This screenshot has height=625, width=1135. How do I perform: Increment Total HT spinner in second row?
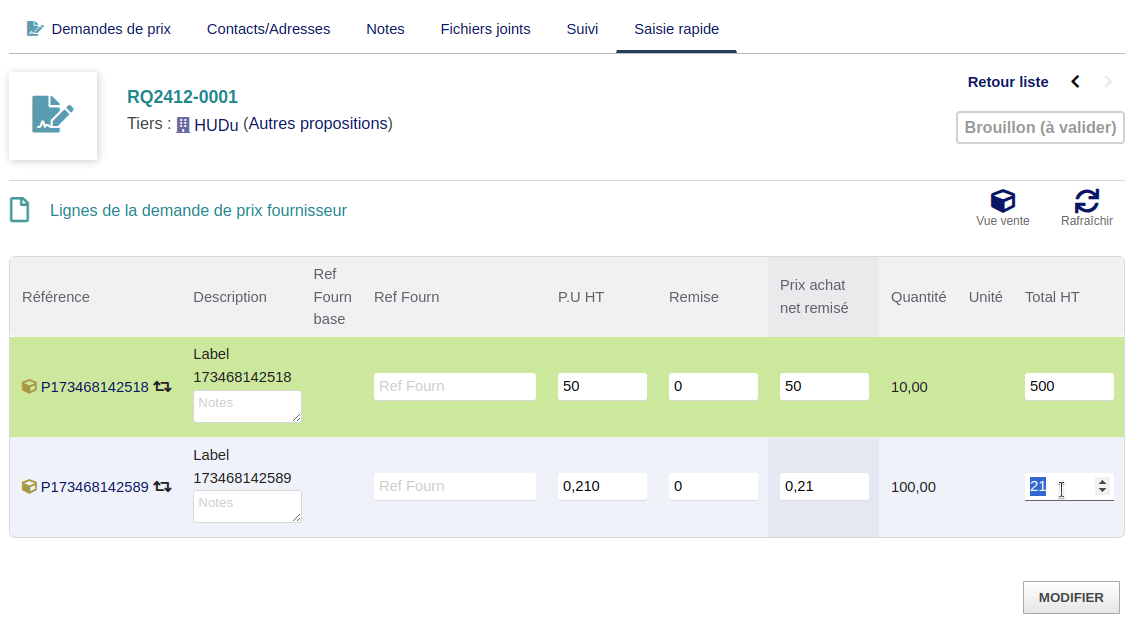click(x=1102, y=482)
